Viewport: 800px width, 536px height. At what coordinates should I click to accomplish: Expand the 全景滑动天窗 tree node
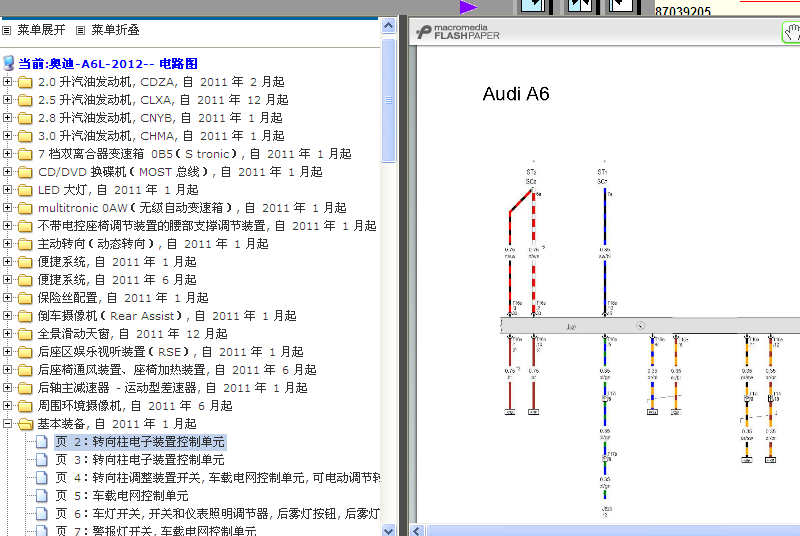pos(7,334)
